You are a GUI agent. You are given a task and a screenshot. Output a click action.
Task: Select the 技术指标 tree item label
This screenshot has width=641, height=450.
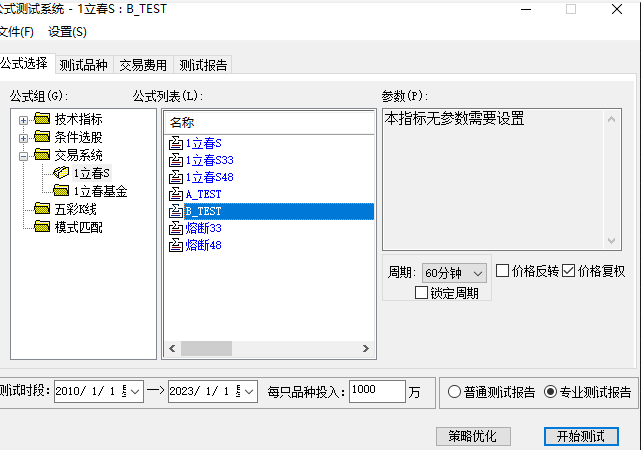click(78, 119)
